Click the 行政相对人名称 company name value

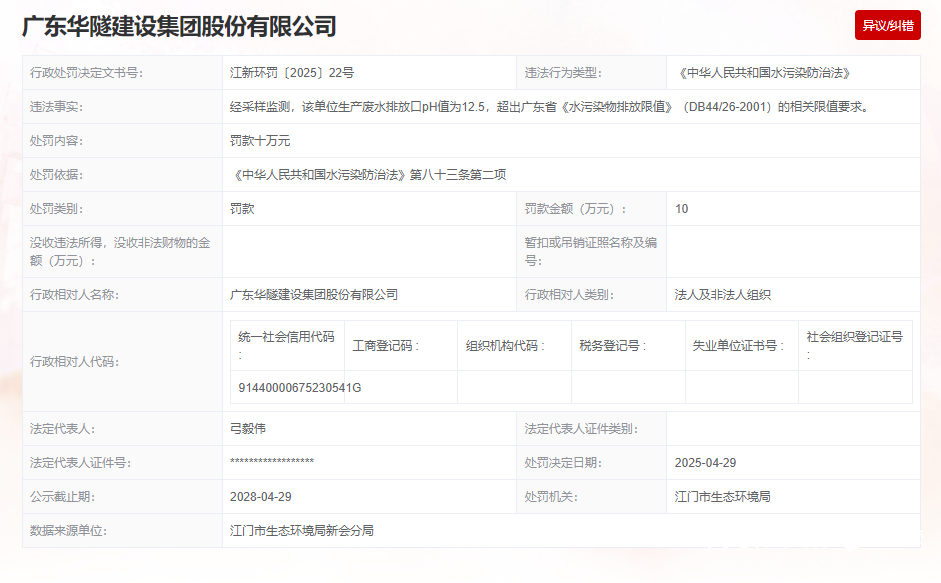click(x=314, y=295)
